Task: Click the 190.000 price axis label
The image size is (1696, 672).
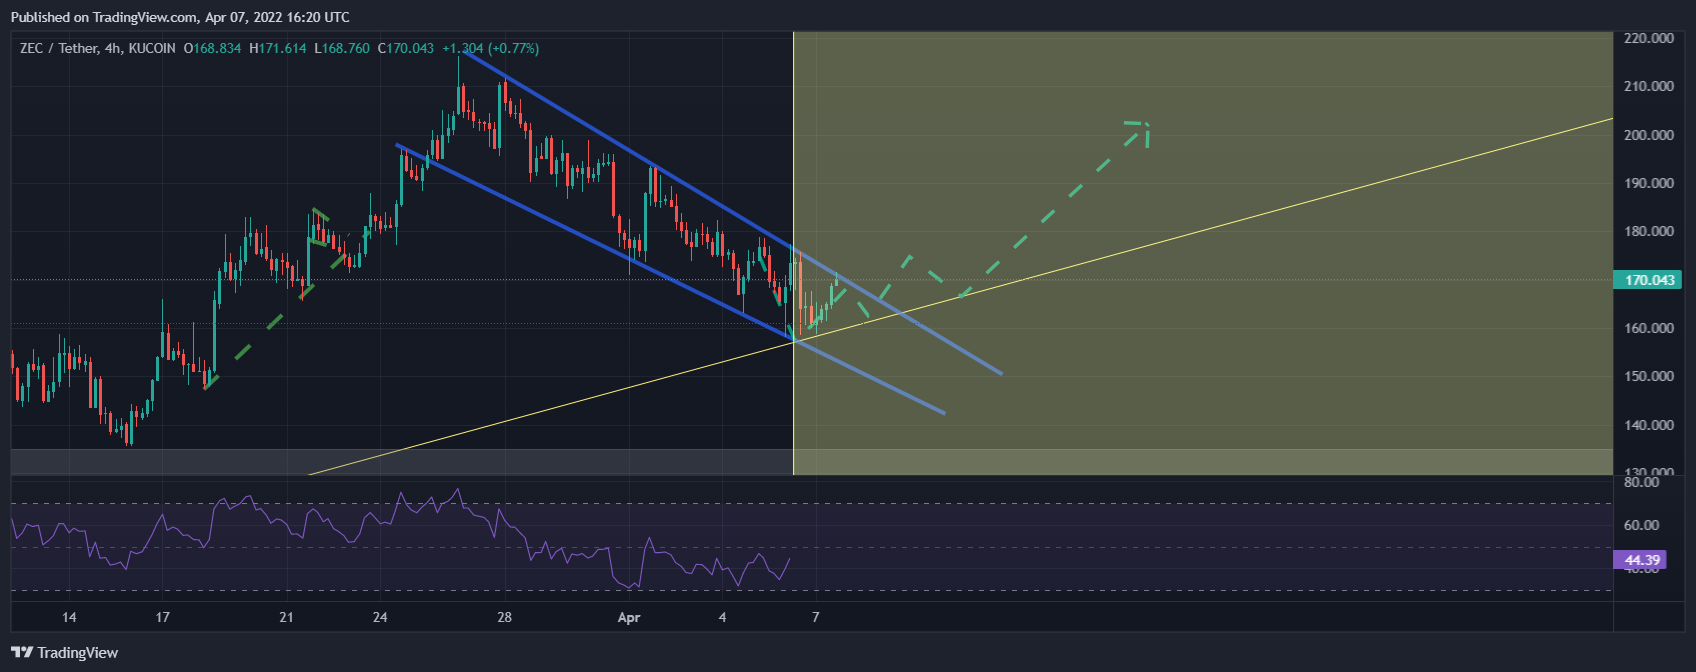Action: (x=1649, y=183)
